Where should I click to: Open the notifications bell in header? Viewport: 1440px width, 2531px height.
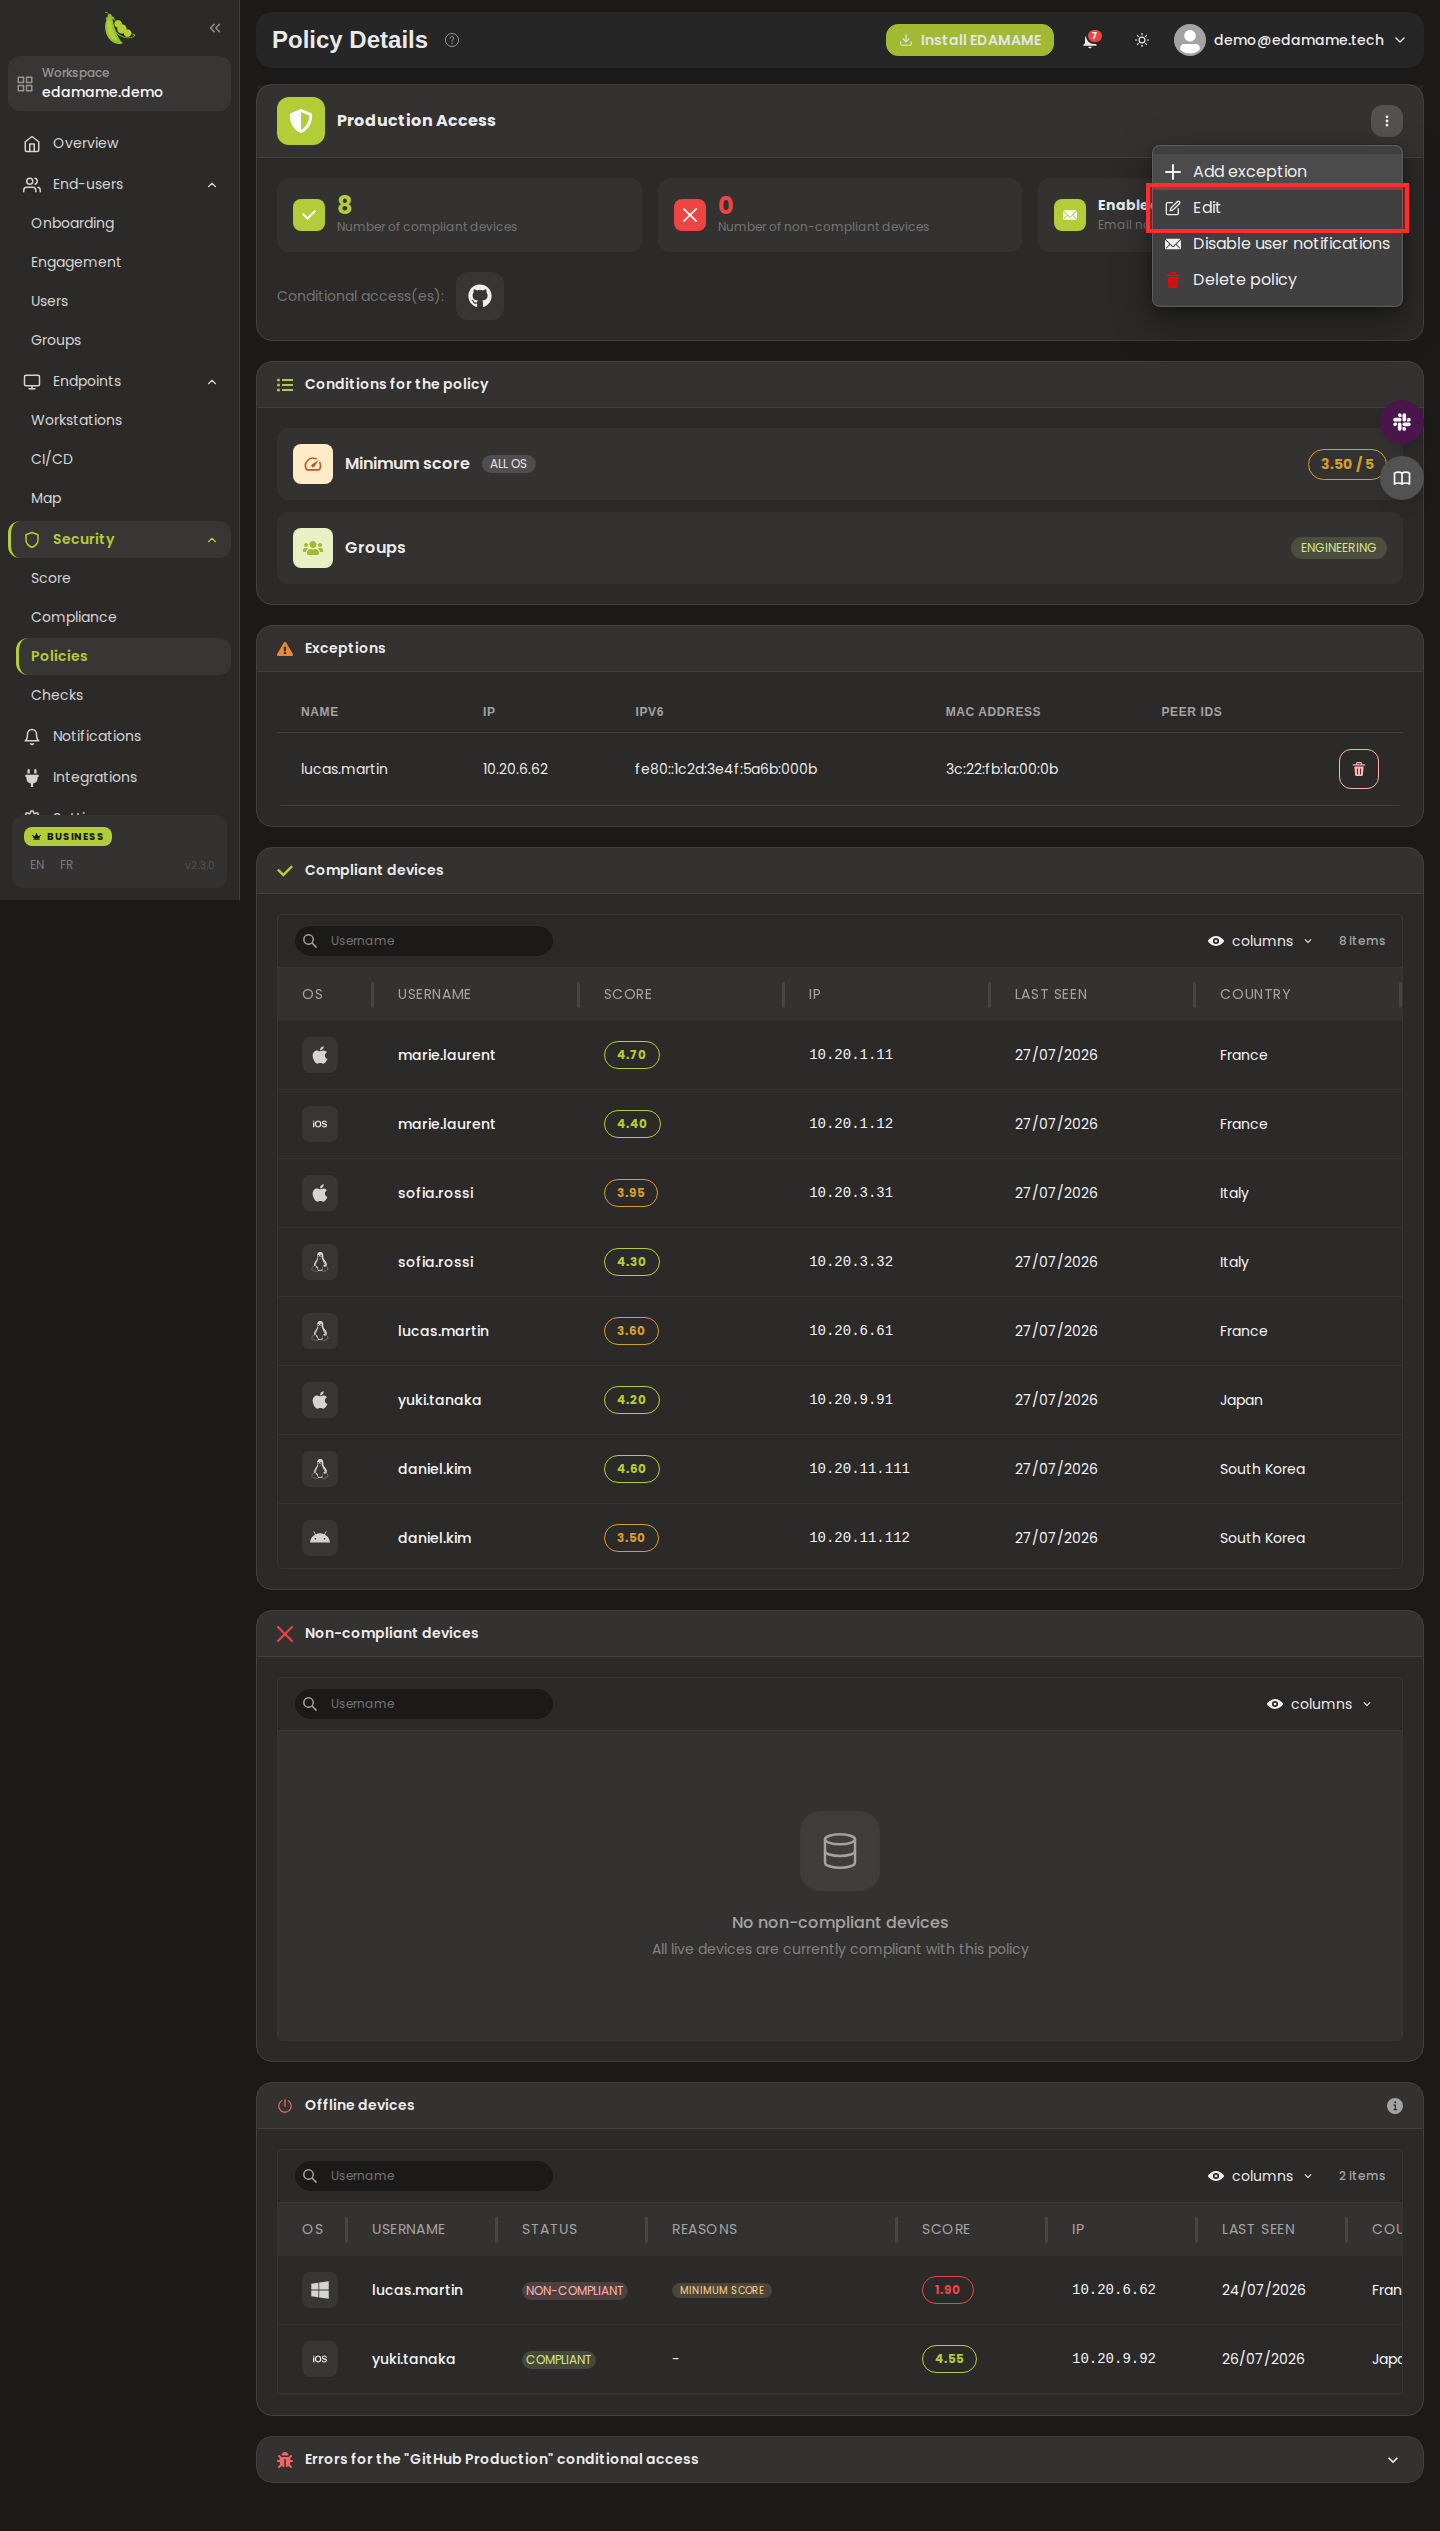(x=1091, y=40)
